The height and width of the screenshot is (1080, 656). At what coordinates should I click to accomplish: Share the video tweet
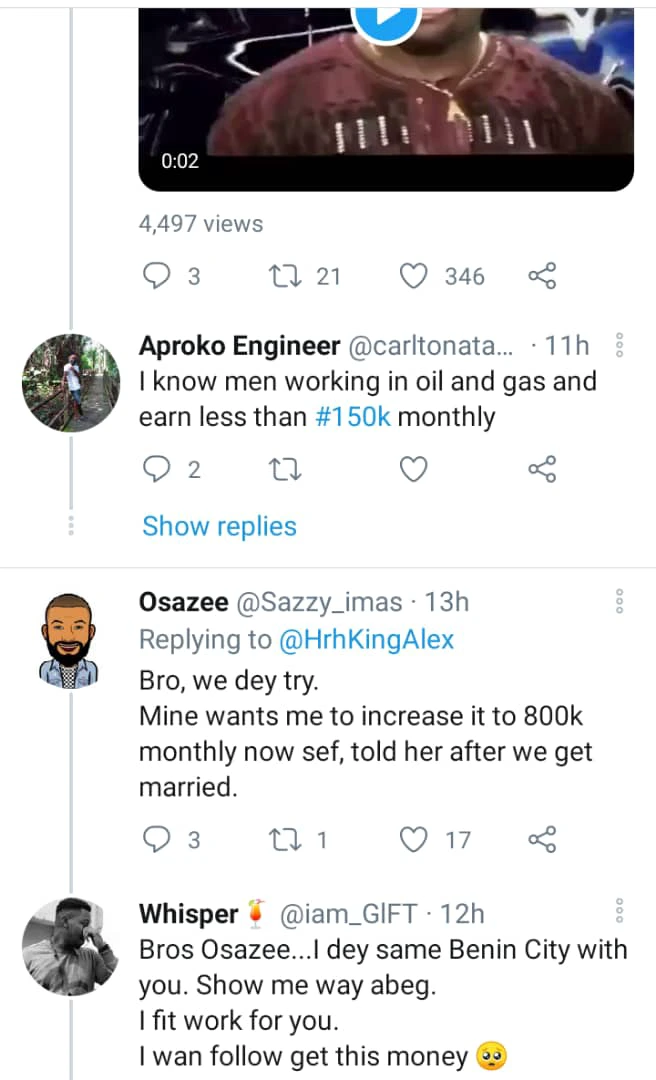point(542,276)
